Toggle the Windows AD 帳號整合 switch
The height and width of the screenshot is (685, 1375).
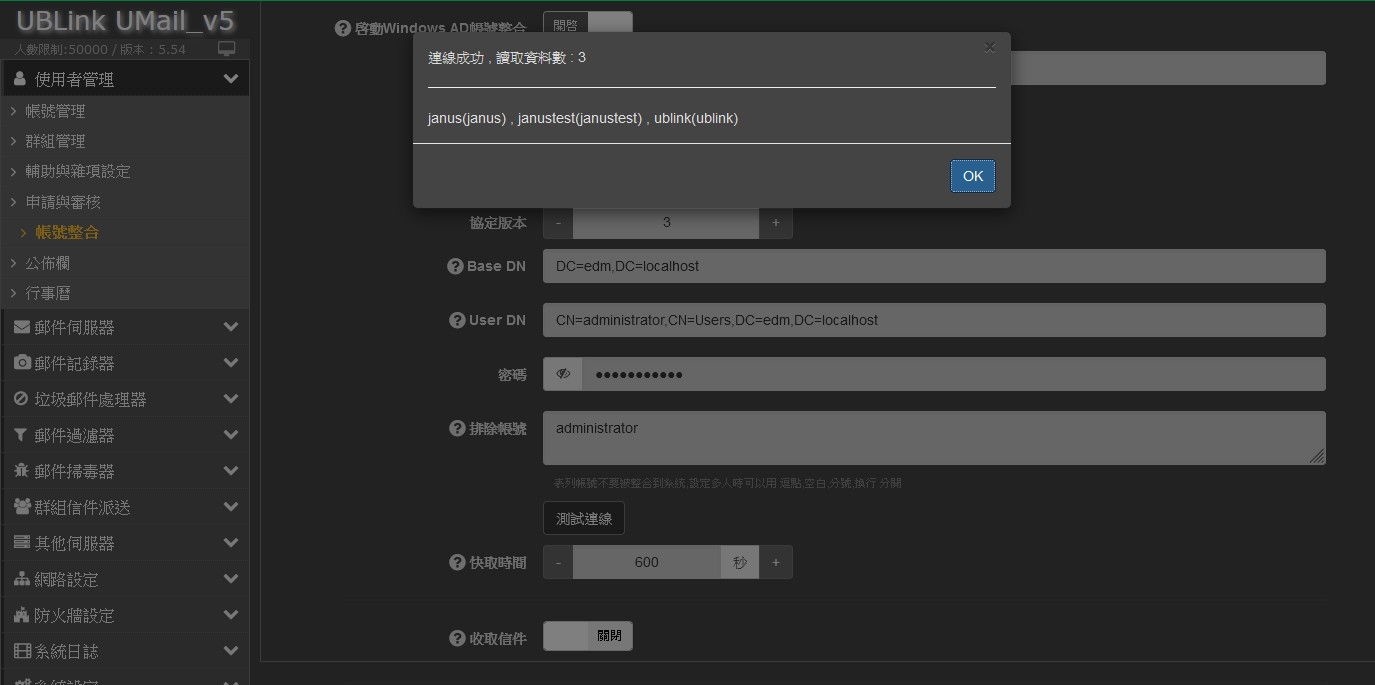click(x=588, y=26)
